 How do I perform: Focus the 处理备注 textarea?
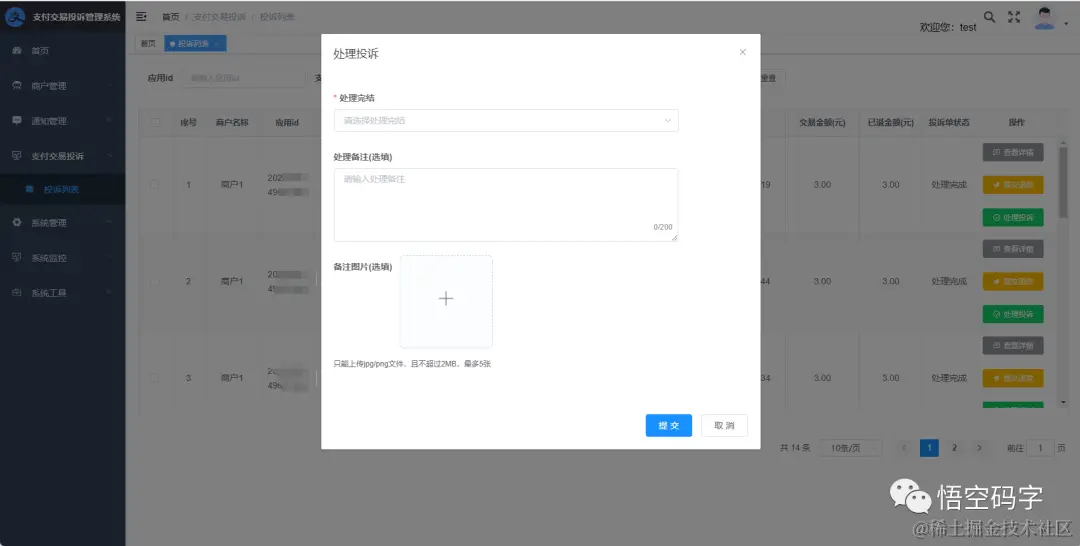[506, 204]
